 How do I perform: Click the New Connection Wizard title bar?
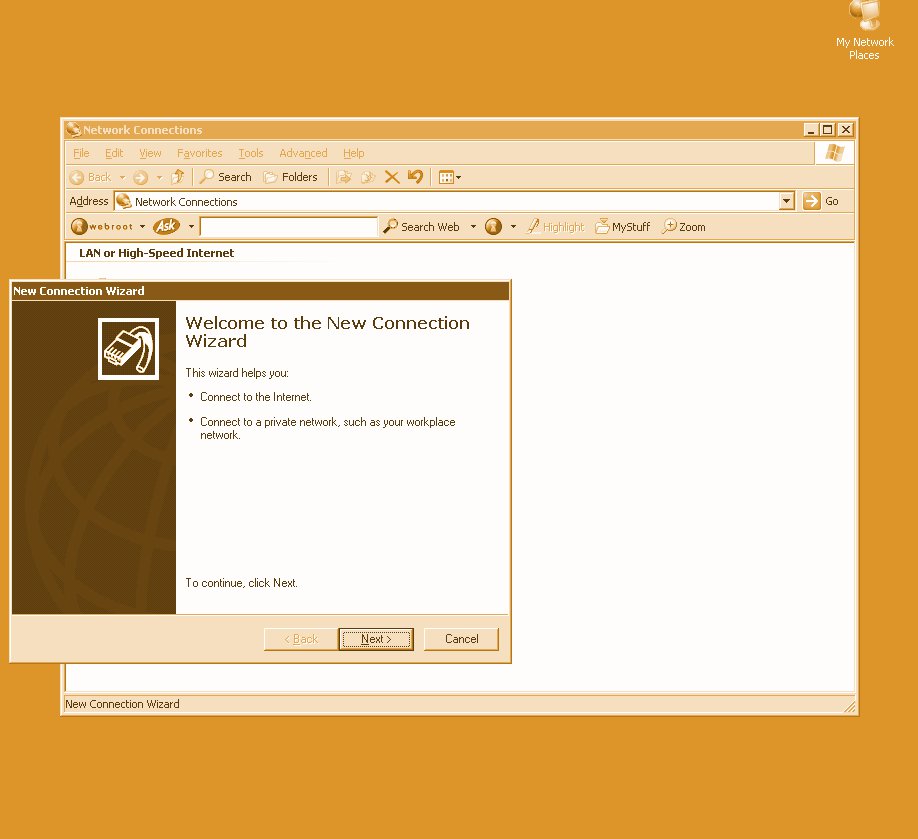coord(261,291)
